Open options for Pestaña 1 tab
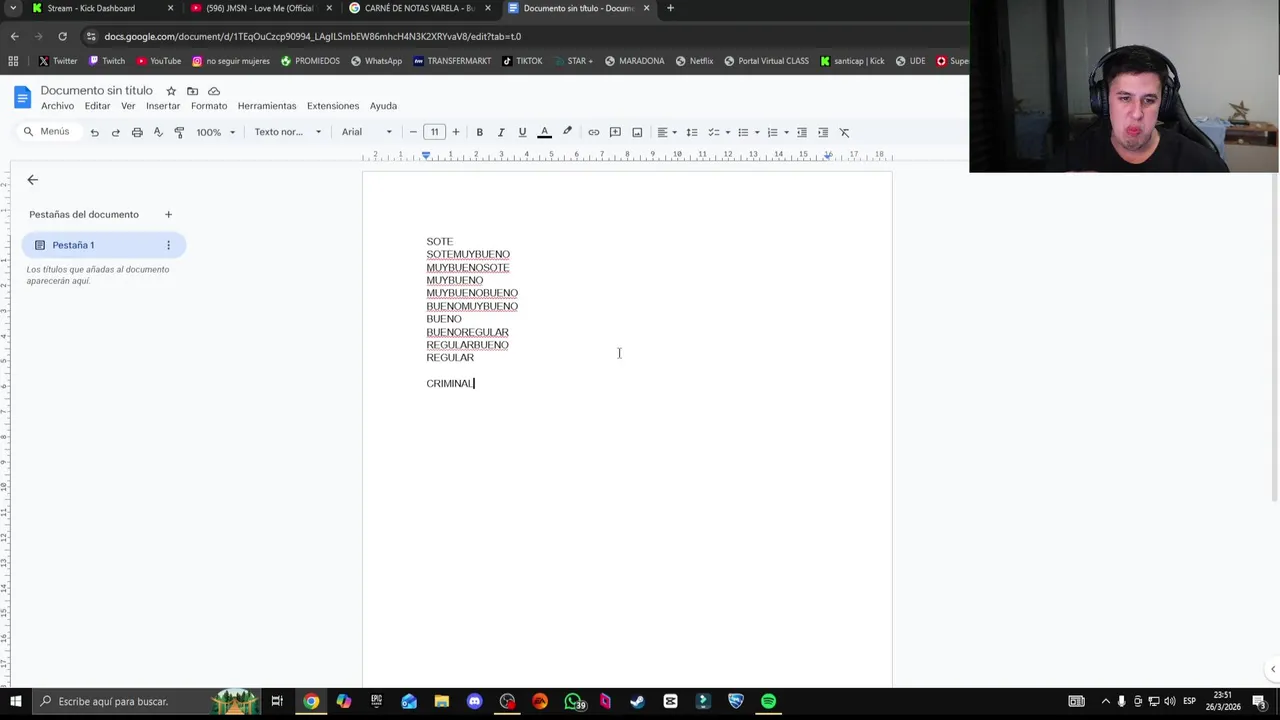 pos(168,245)
